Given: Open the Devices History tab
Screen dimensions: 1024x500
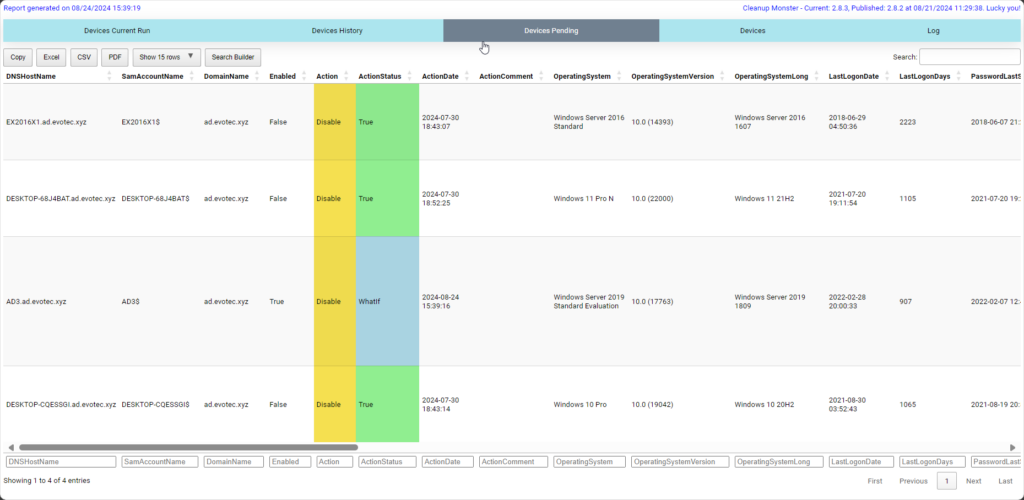Looking at the screenshot, I should click(337, 31).
